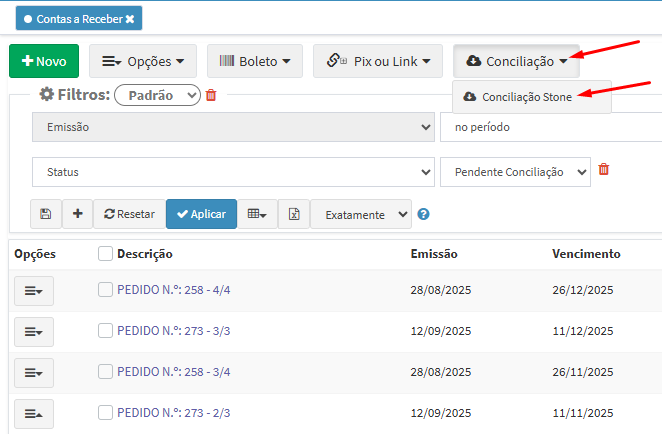
Task: Add a new filter with plus icon
Action: click(x=77, y=214)
